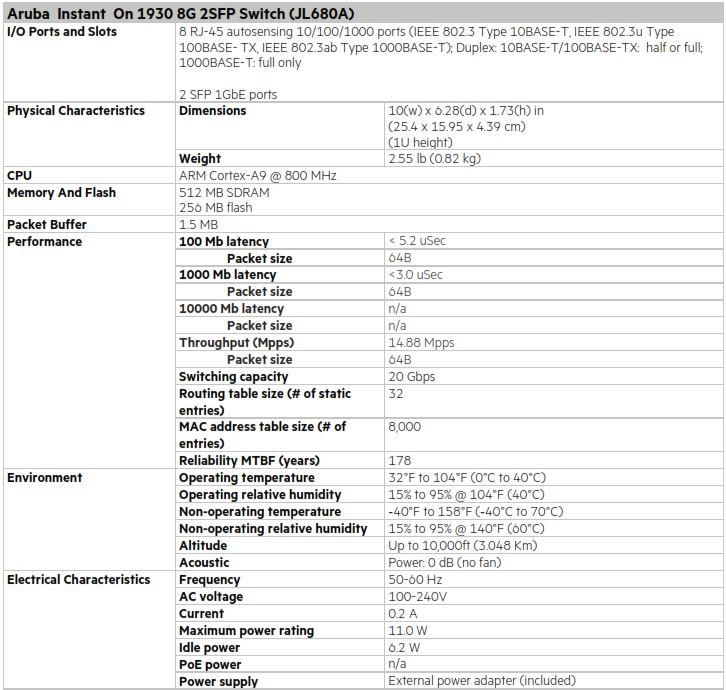Click the '11.0 W' value
726x690 pixels.
coord(408,631)
